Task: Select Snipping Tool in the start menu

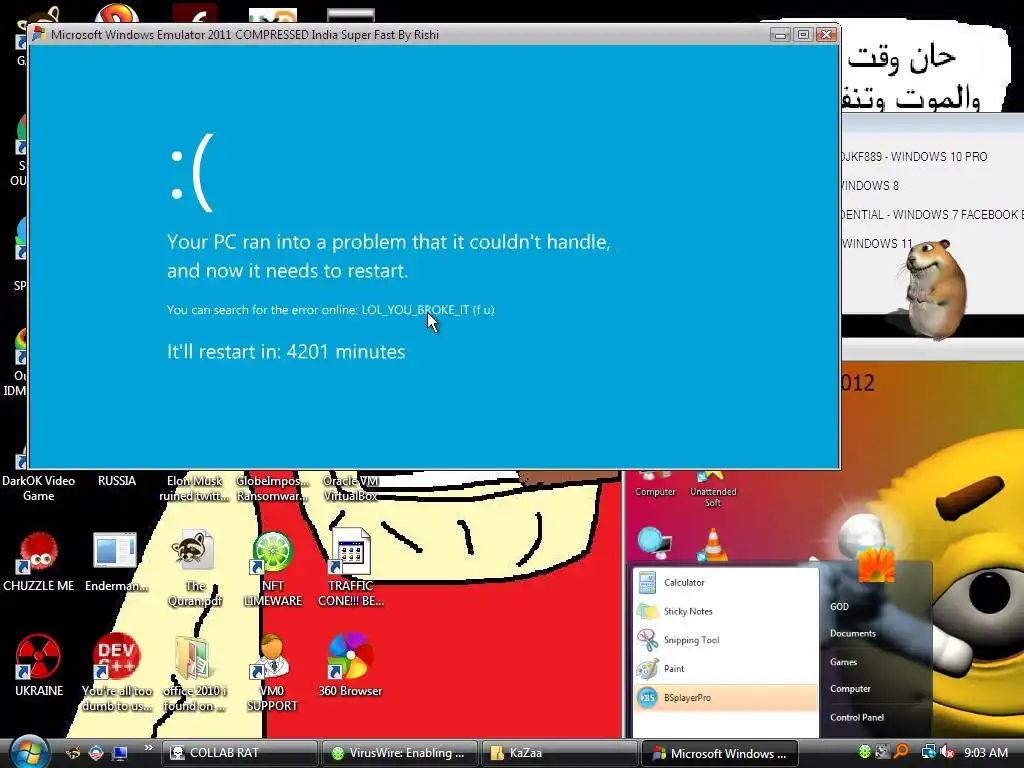Action: (x=726, y=640)
